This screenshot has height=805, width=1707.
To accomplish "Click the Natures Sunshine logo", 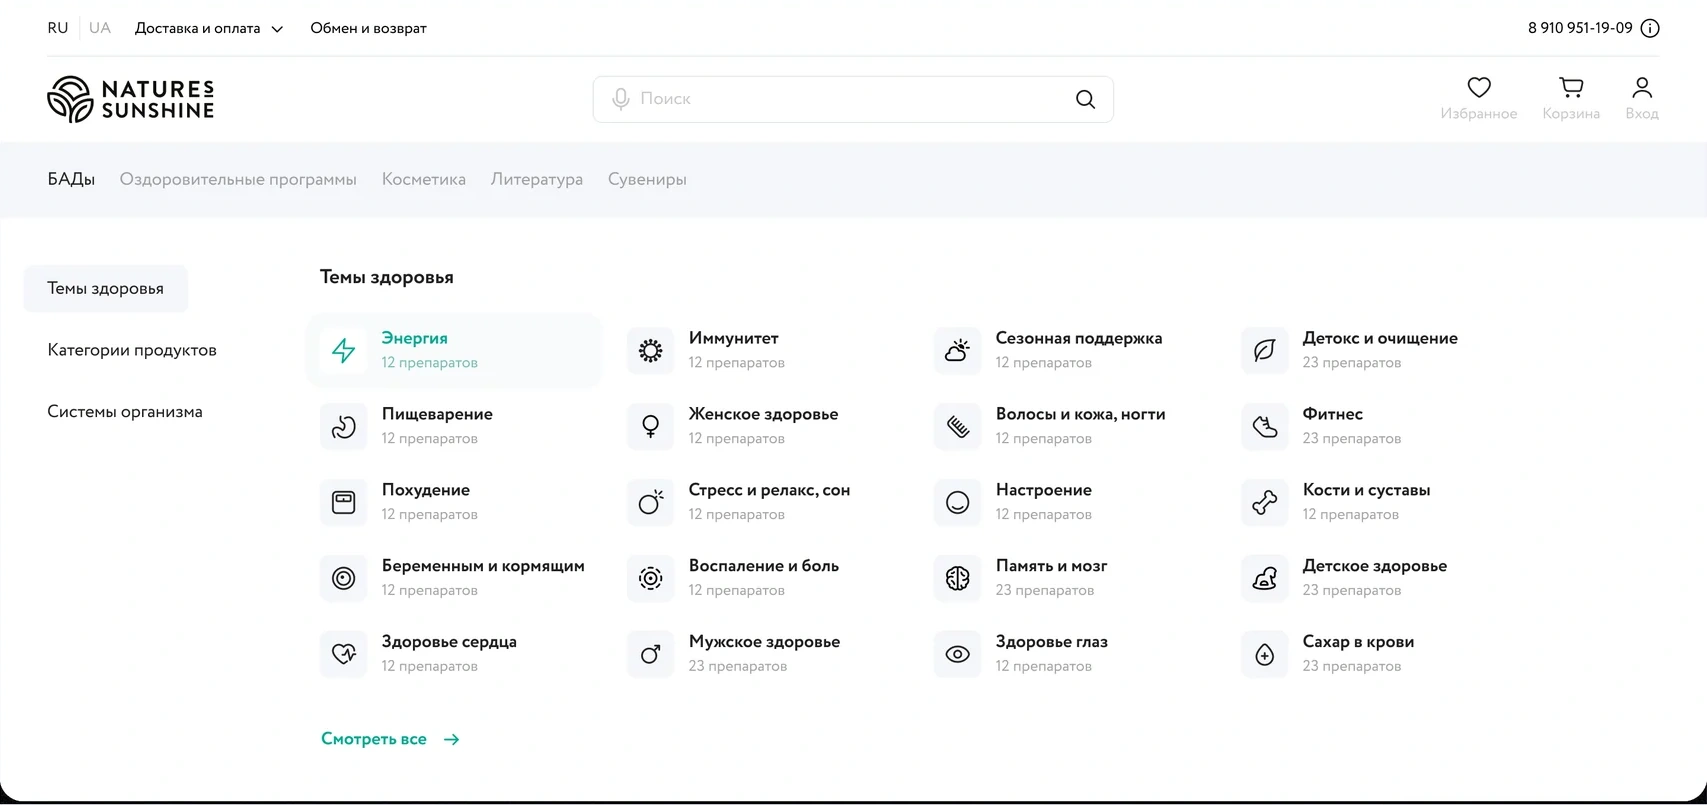I will (x=131, y=99).
